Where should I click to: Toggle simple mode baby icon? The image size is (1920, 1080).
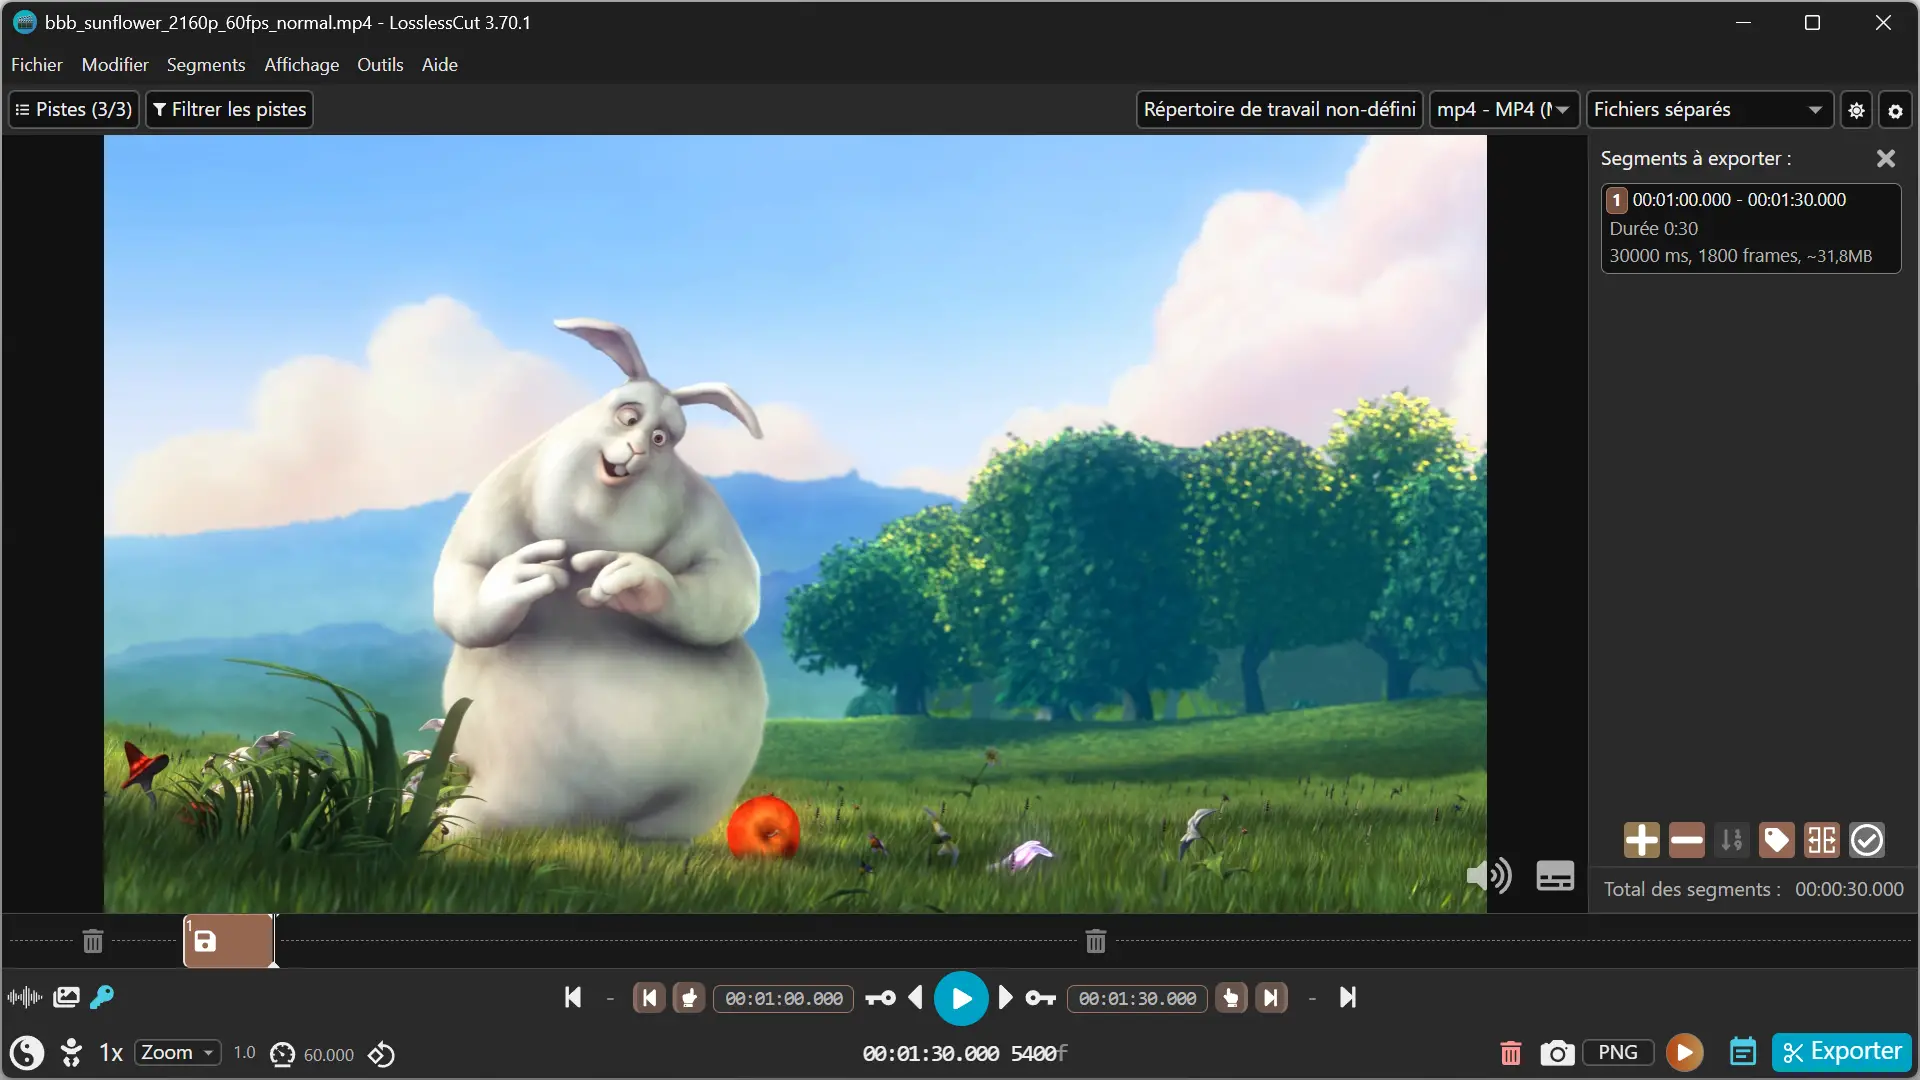[x=71, y=1053]
